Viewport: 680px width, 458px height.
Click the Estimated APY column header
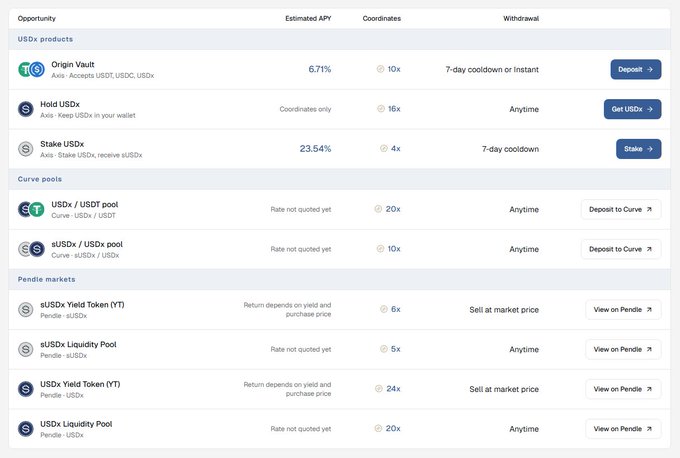(x=308, y=18)
